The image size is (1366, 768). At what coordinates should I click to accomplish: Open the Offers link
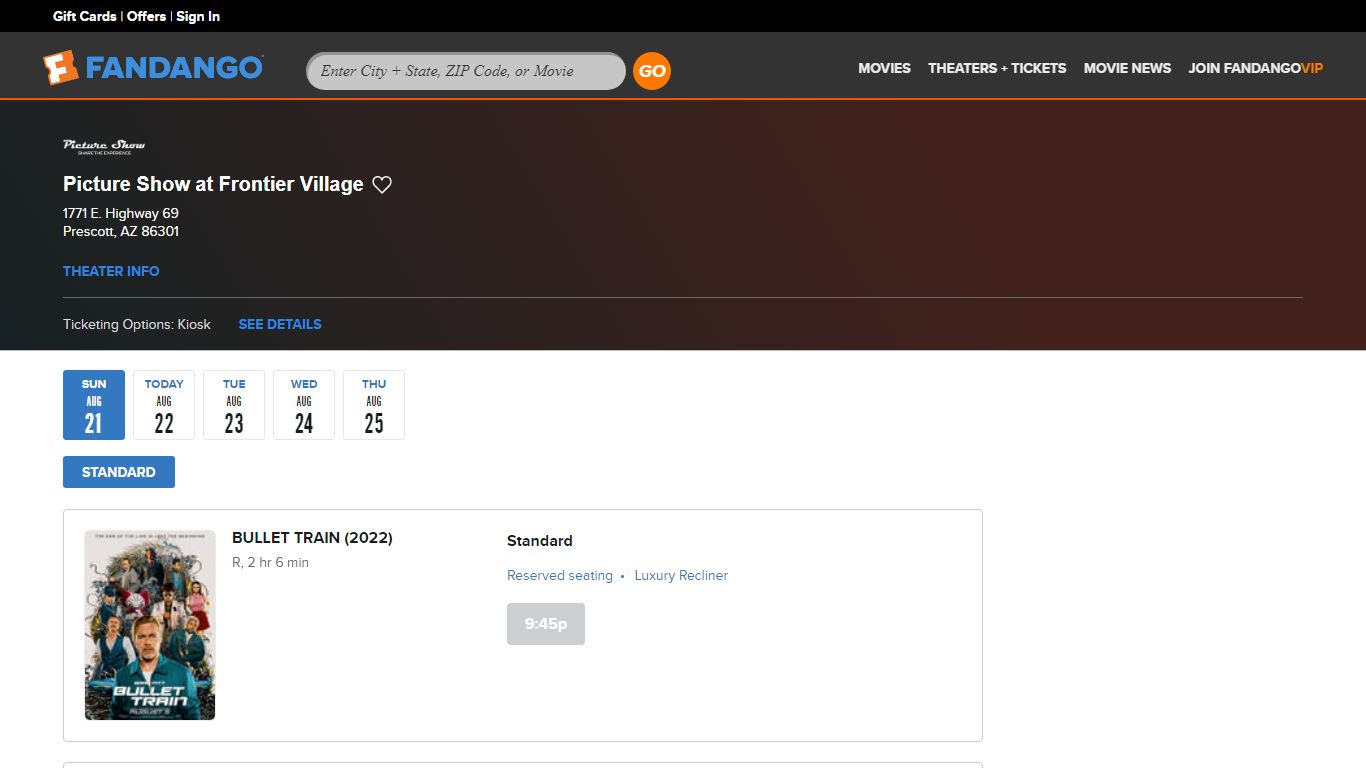coord(146,16)
